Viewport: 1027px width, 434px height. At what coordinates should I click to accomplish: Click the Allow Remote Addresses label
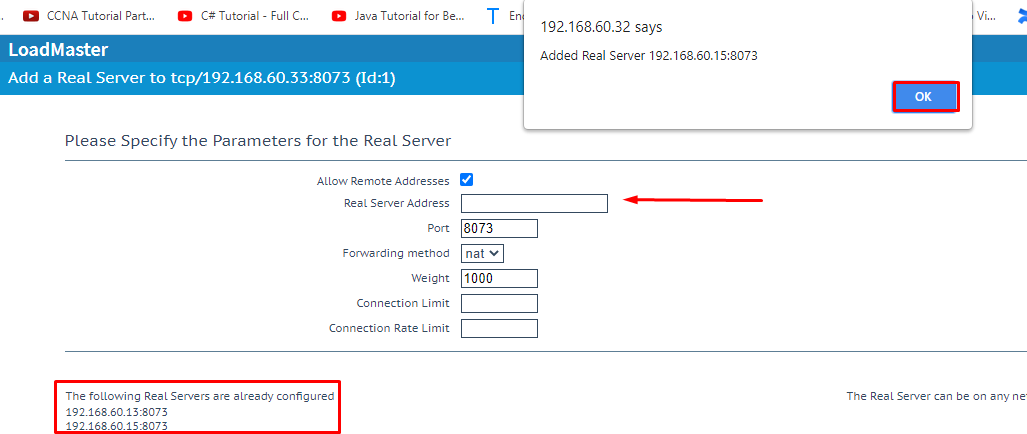pyautogui.click(x=383, y=181)
